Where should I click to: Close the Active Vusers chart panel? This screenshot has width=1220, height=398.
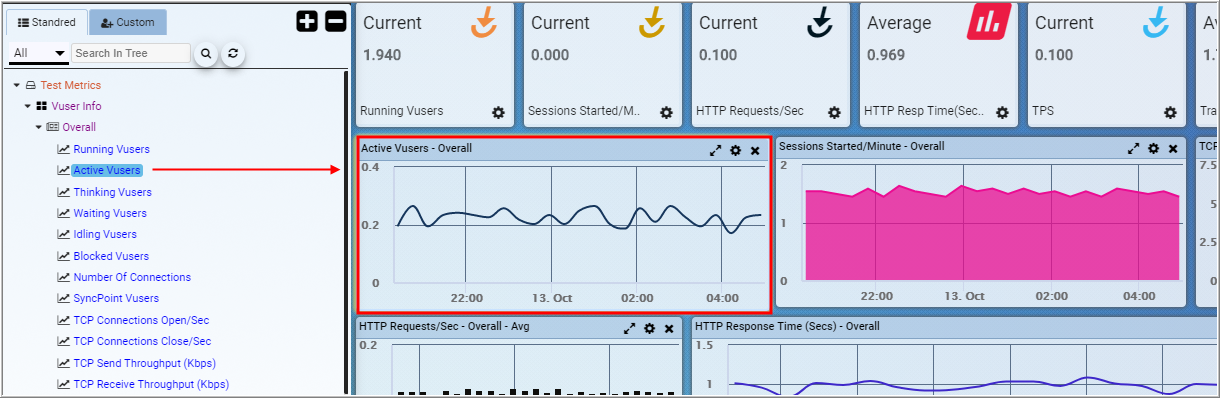(x=755, y=150)
